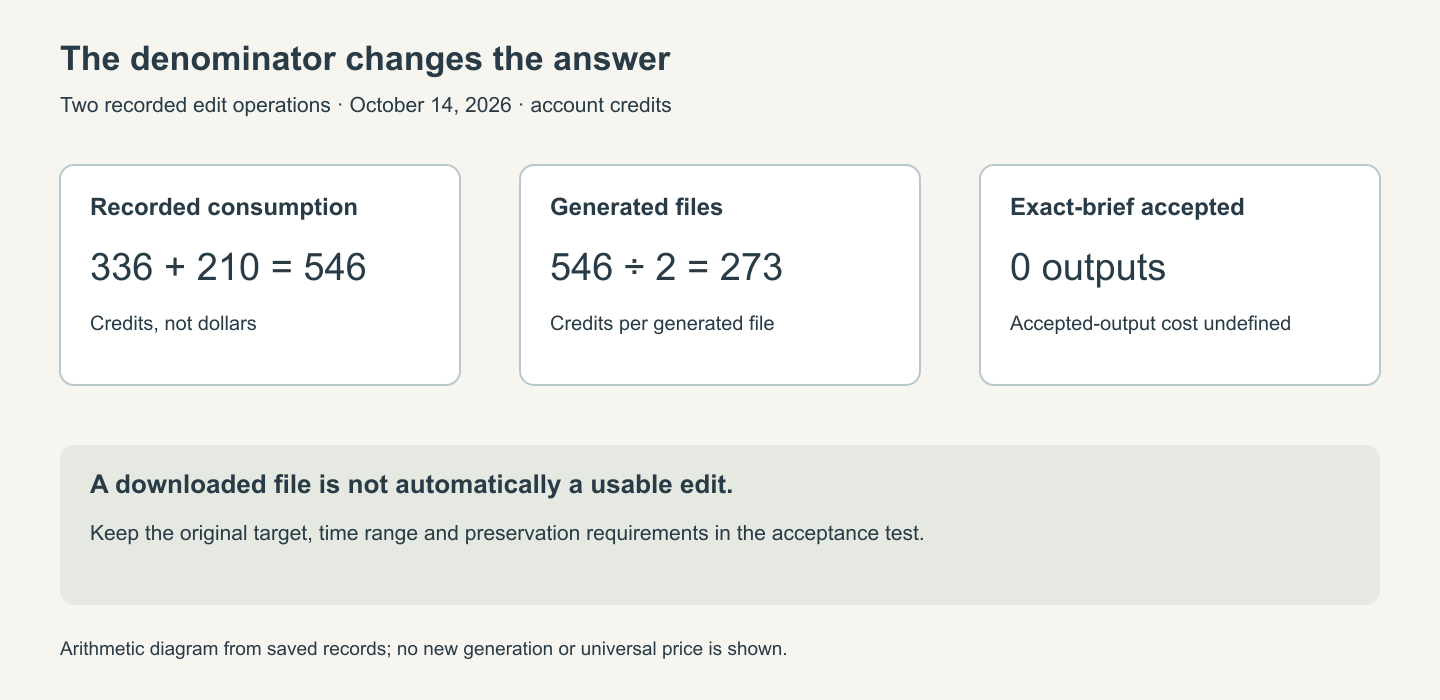The height and width of the screenshot is (700, 1440).
Task: Click the 'Generated files' card title
Action: point(636,207)
